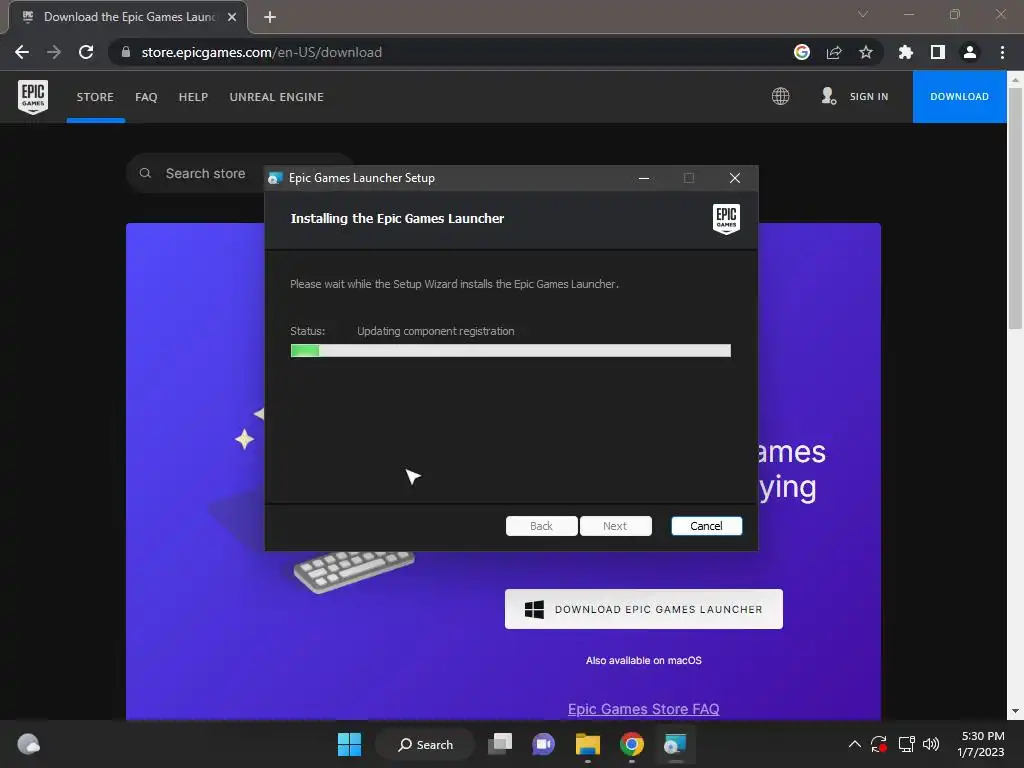Image resolution: width=1024 pixels, height=768 pixels.
Task: Click the Chrome tab search chevron
Action: [x=863, y=14]
